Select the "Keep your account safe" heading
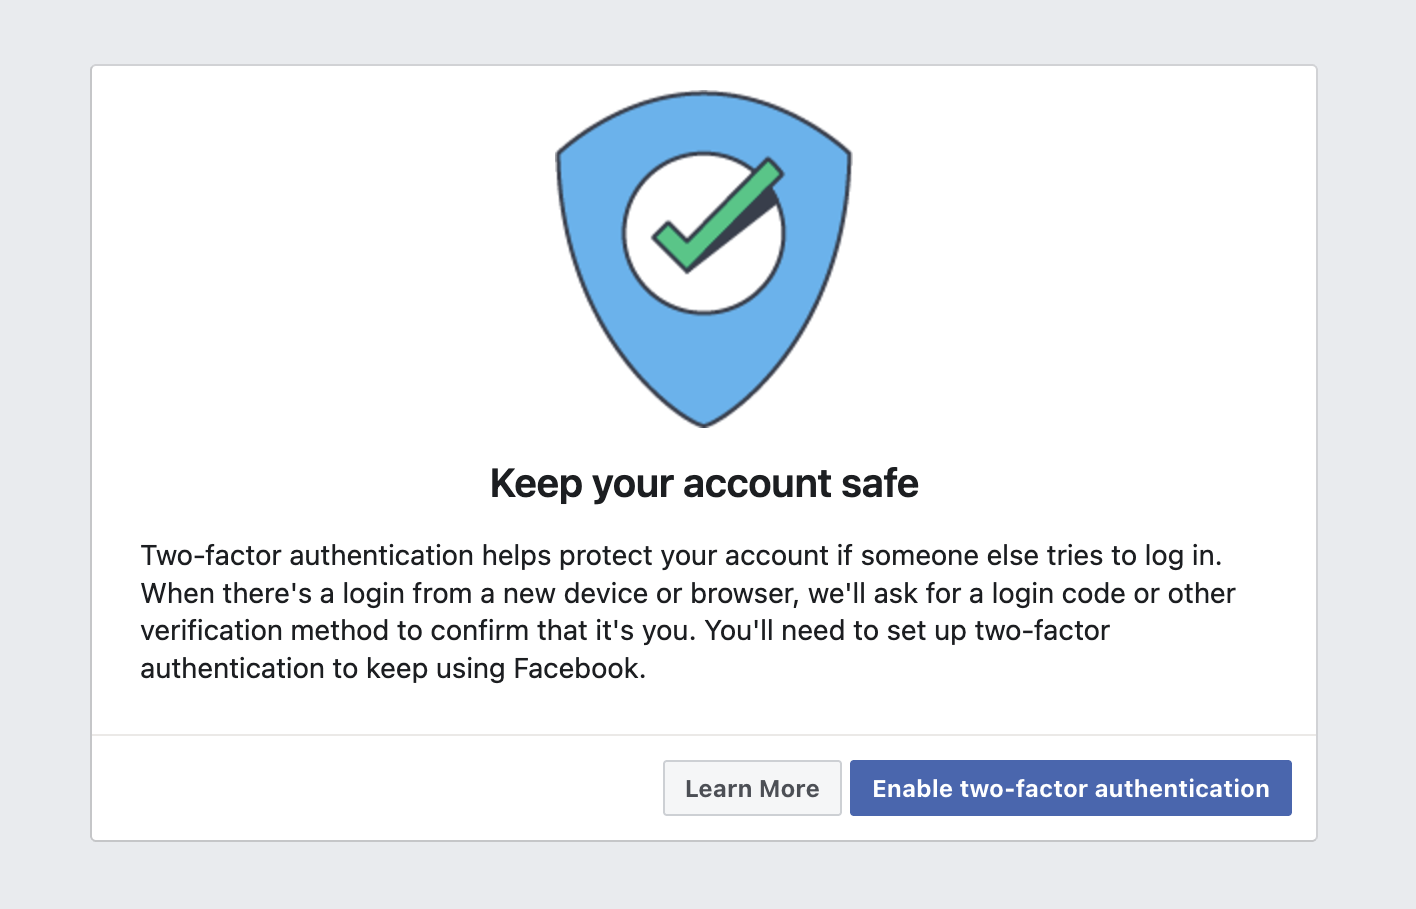Image resolution: width=1416 pixels, height=909 pixels. coord(704,484)
